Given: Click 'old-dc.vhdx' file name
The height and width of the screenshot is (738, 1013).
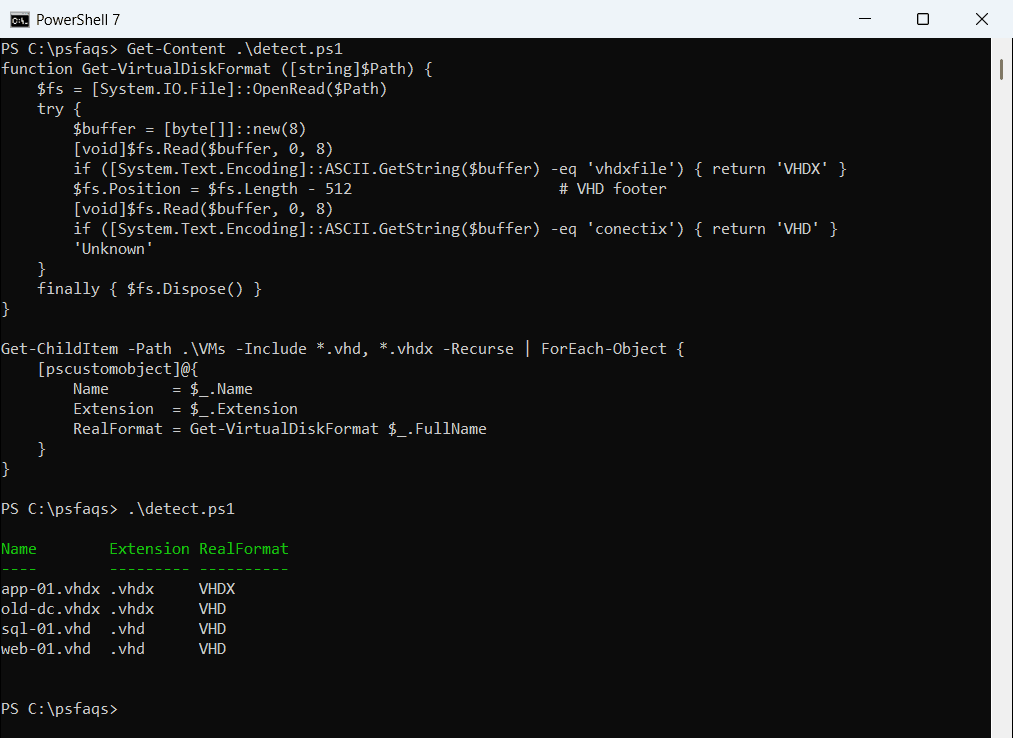Looking at the screenshot, I should 50,610.
